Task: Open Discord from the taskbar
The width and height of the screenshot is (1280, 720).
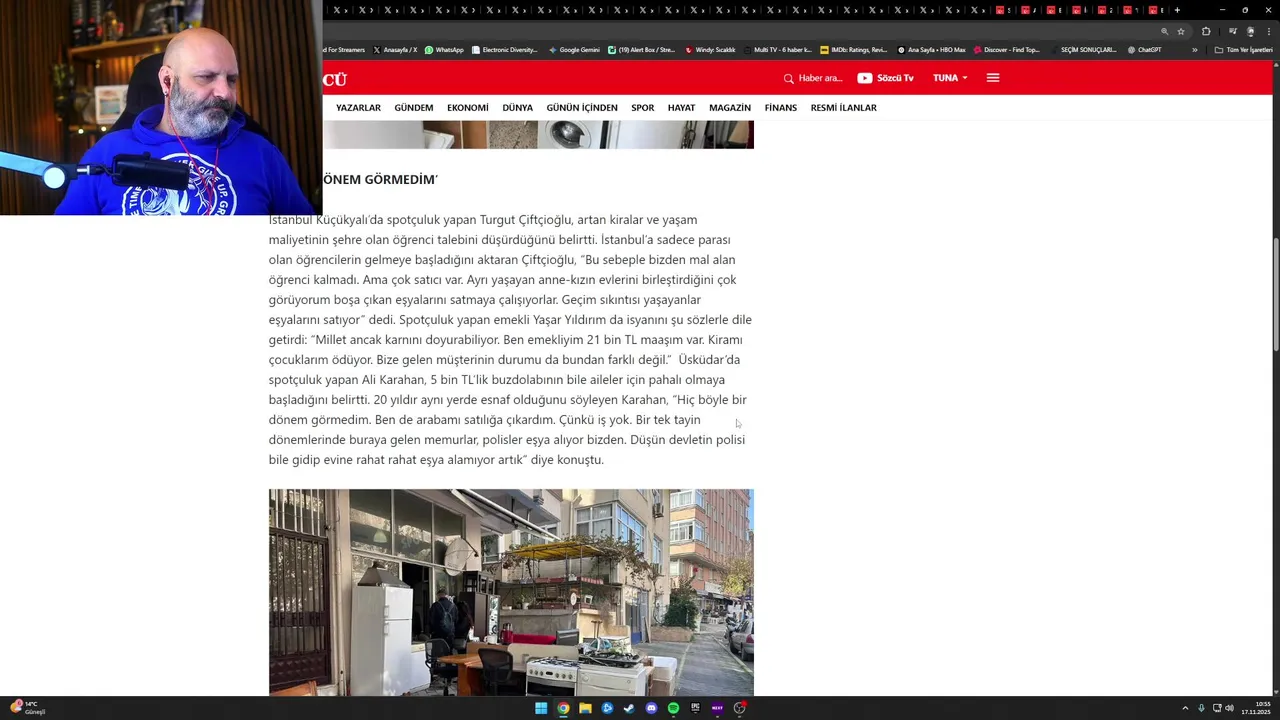Action: (651, 708)
